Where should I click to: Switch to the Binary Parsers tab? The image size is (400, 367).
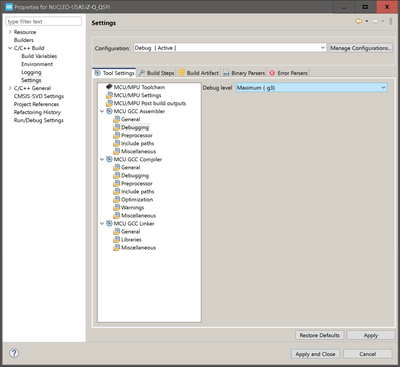(x=244, y=73)
